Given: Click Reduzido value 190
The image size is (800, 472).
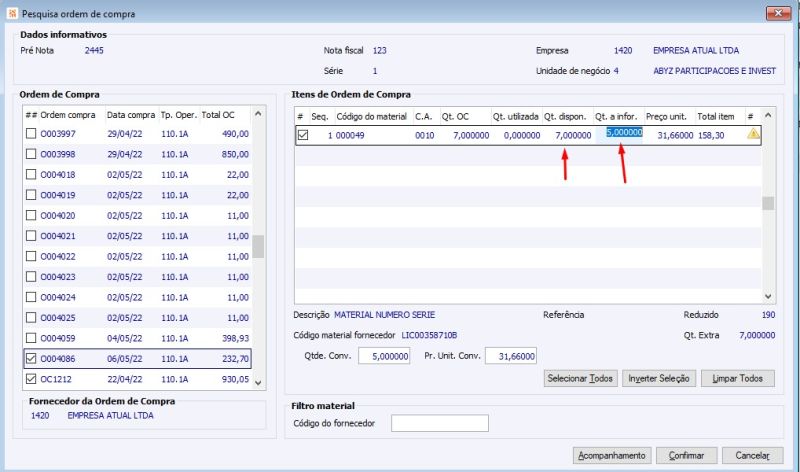Looking at the screenshot, I should [x=768, y=315].
